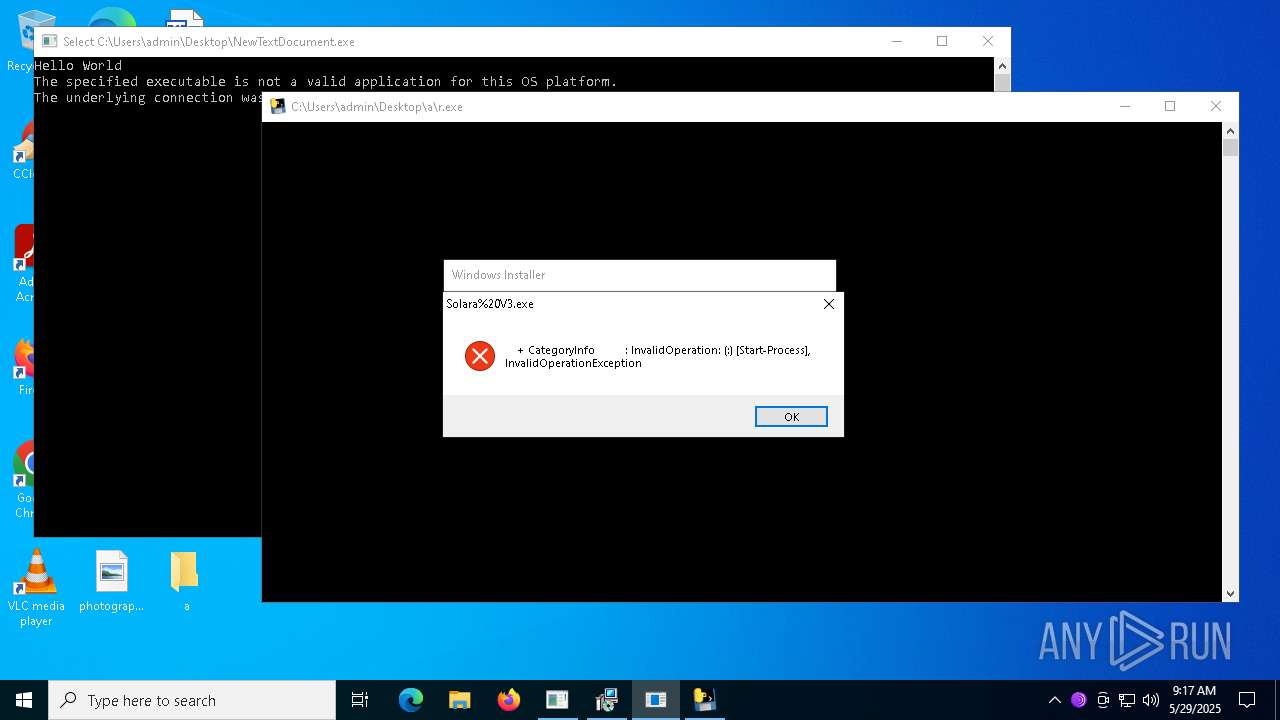1280x720 pixels.
Task: Open the volume control tray icon
Action: coord(1151,700)
